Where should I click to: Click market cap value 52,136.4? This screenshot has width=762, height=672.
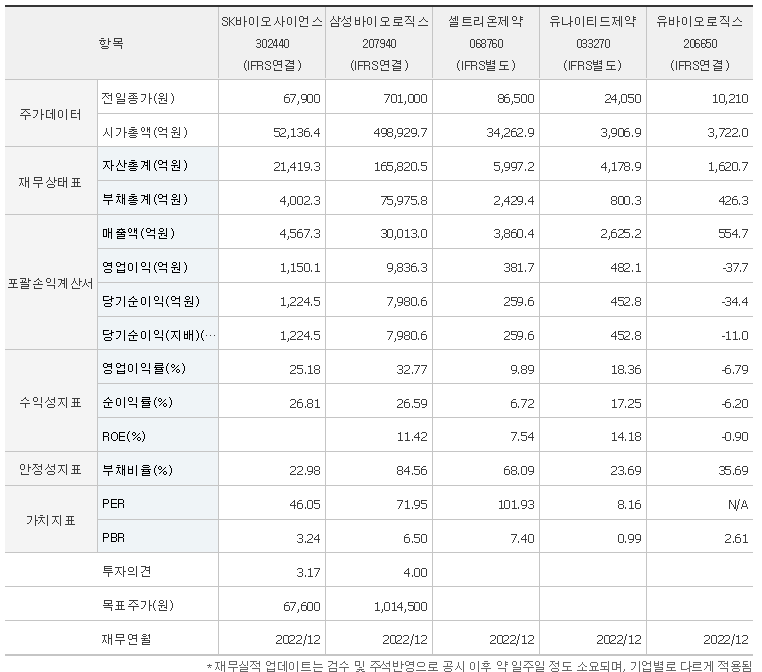coord(296,133)
